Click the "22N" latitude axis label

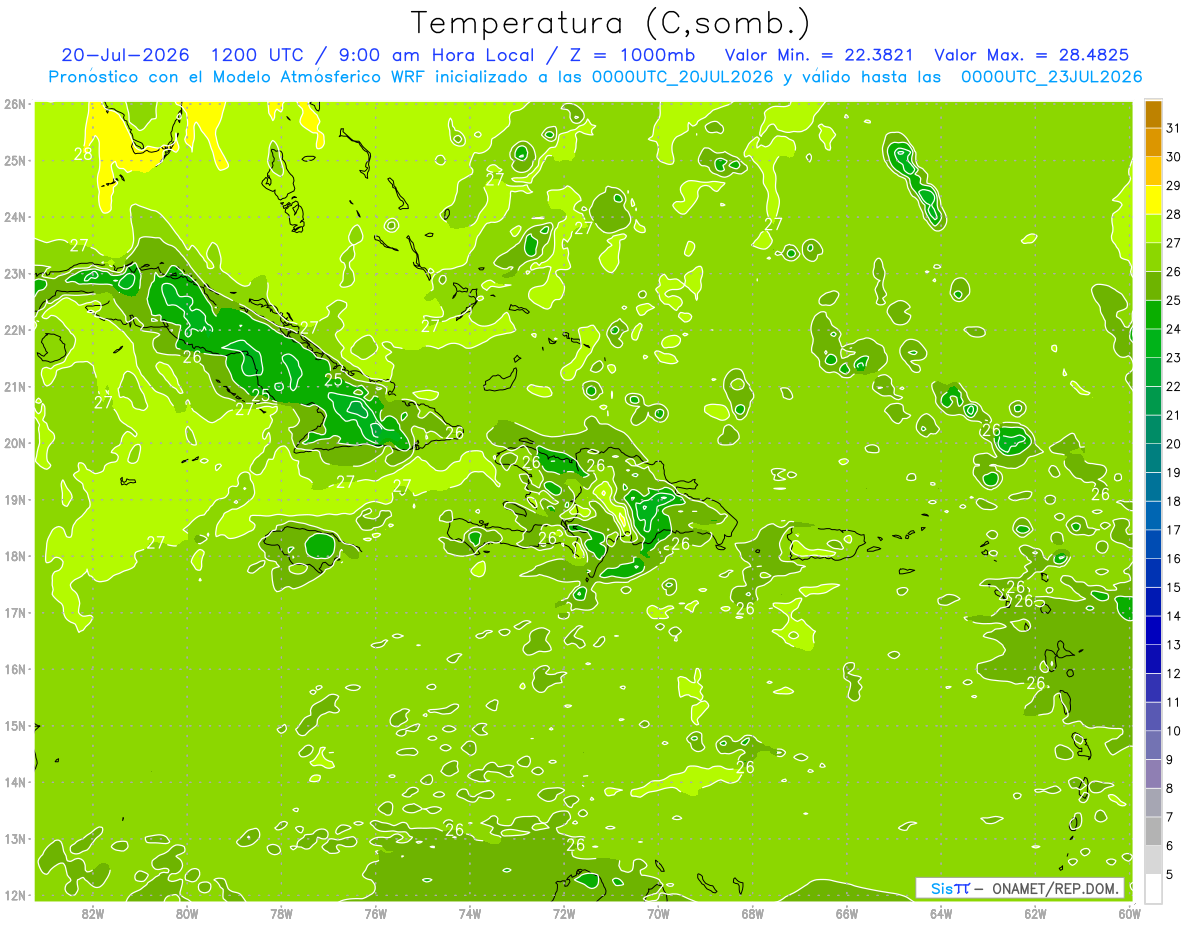(15, 330)
